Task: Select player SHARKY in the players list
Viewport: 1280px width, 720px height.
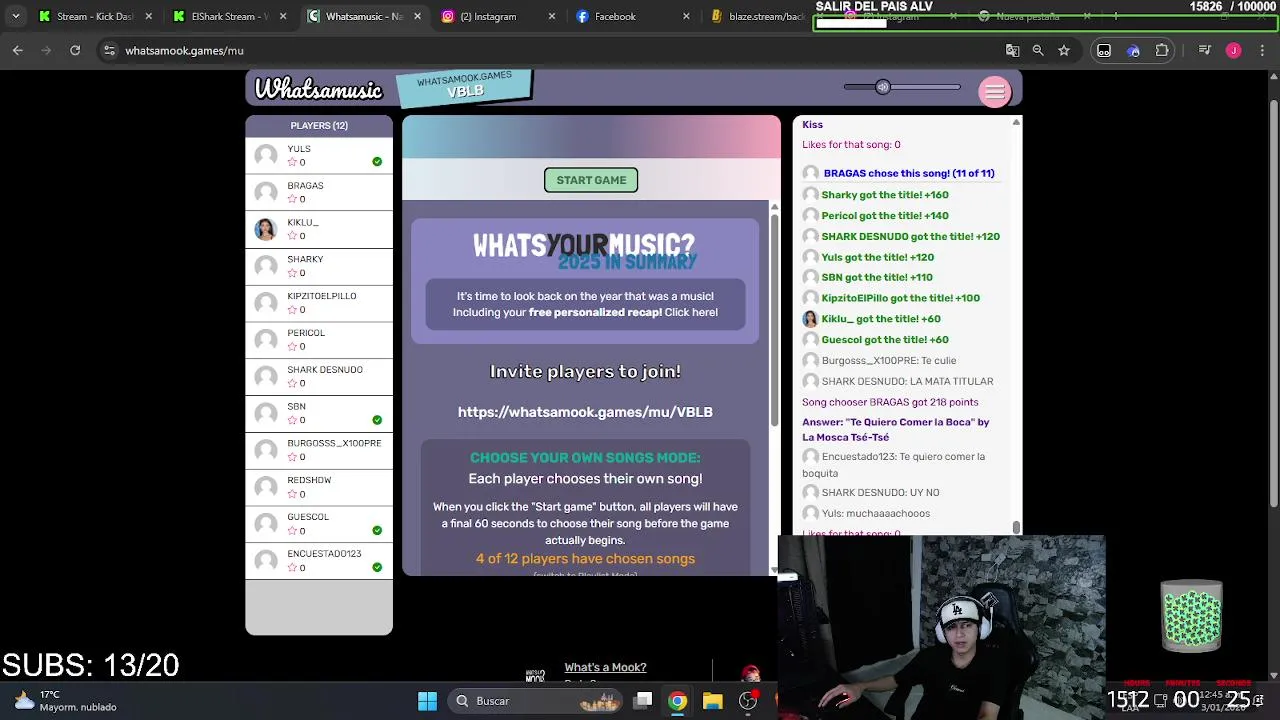Action: (319, 266)
